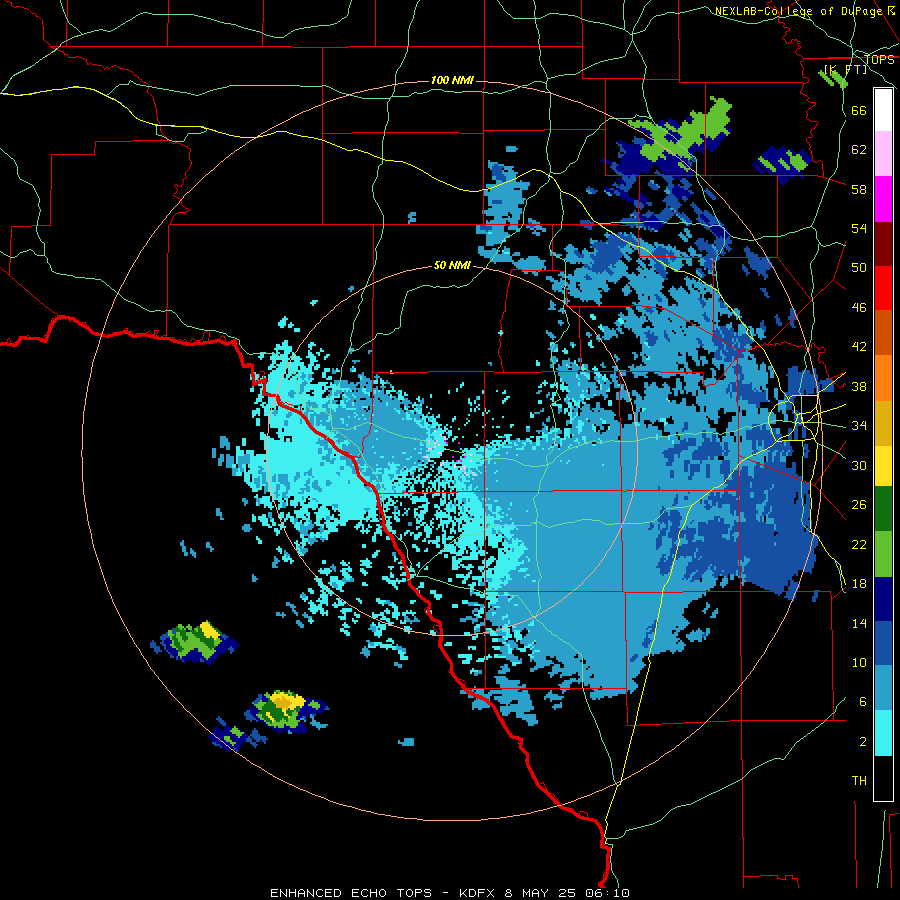Click the dark green 26 kft legend swatch

click(883, 509)
